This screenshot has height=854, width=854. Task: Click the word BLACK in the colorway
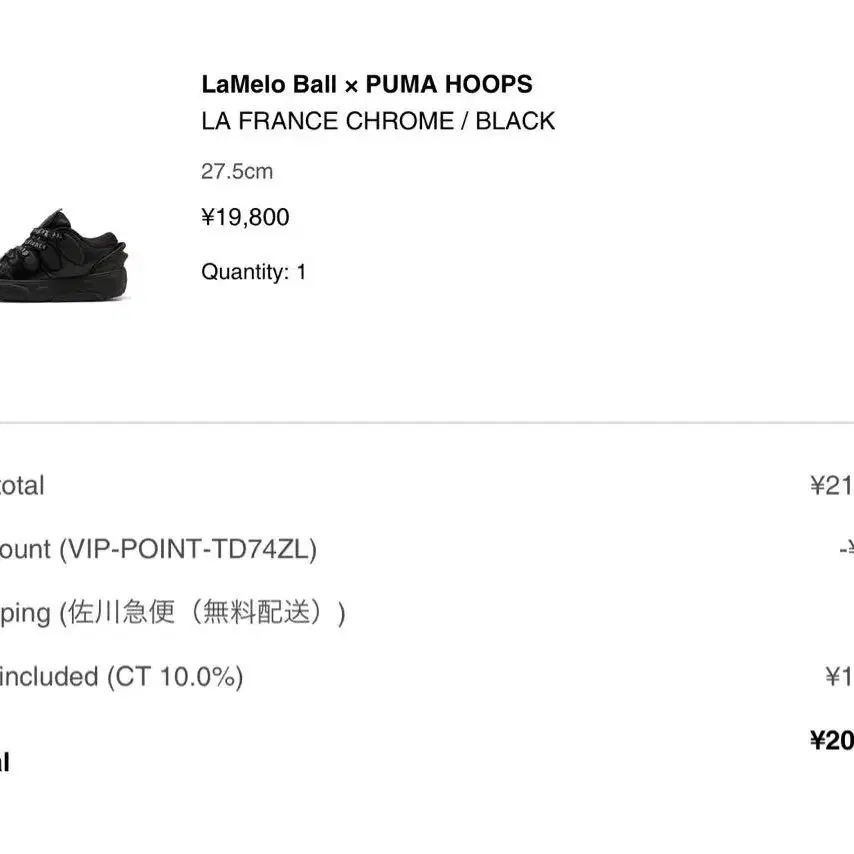(x=515, y=121)
